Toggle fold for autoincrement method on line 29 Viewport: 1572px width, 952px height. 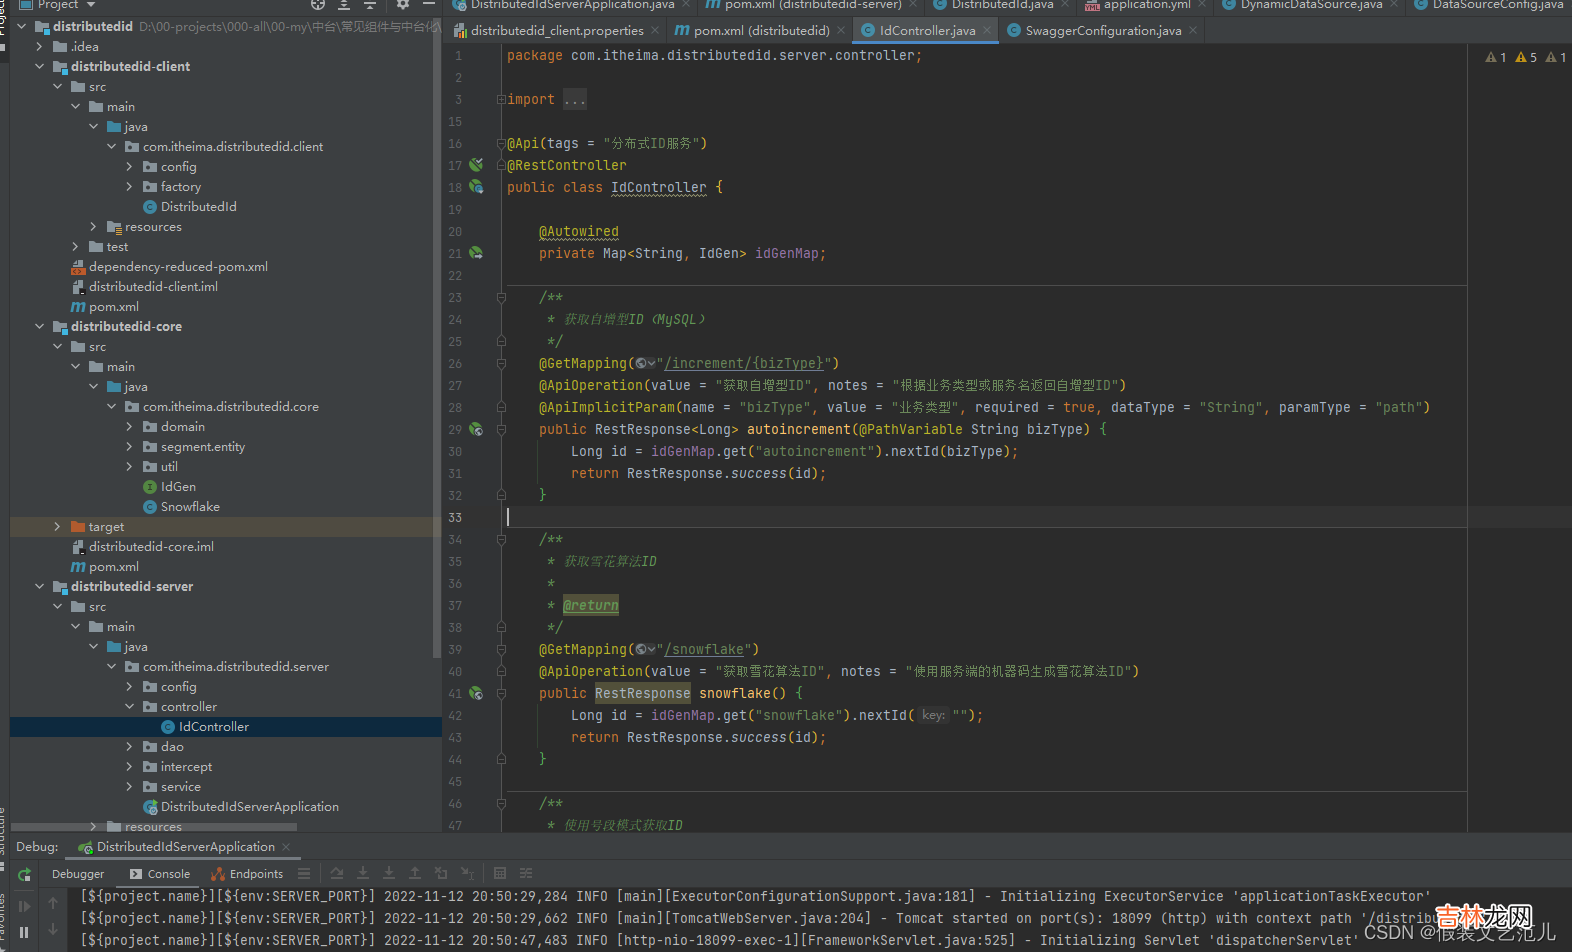tap(501, 429)
